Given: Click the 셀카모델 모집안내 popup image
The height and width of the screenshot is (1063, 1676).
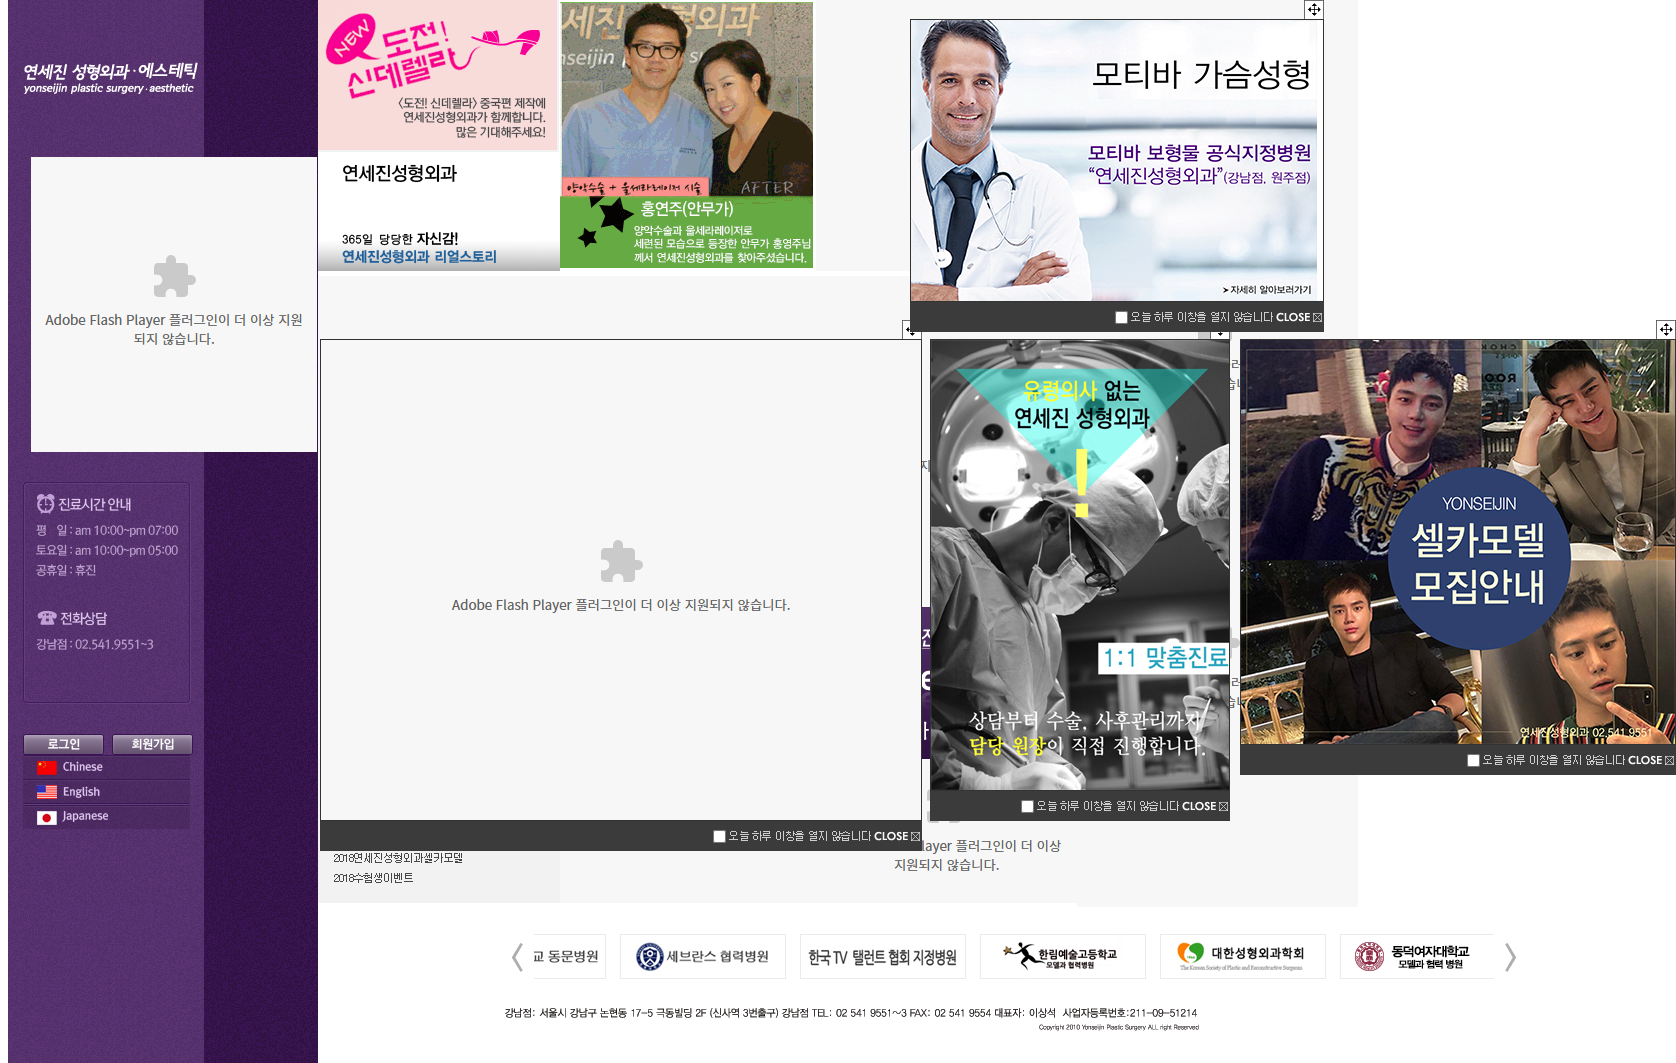Looking at the screenshot, I should 1457,541.
